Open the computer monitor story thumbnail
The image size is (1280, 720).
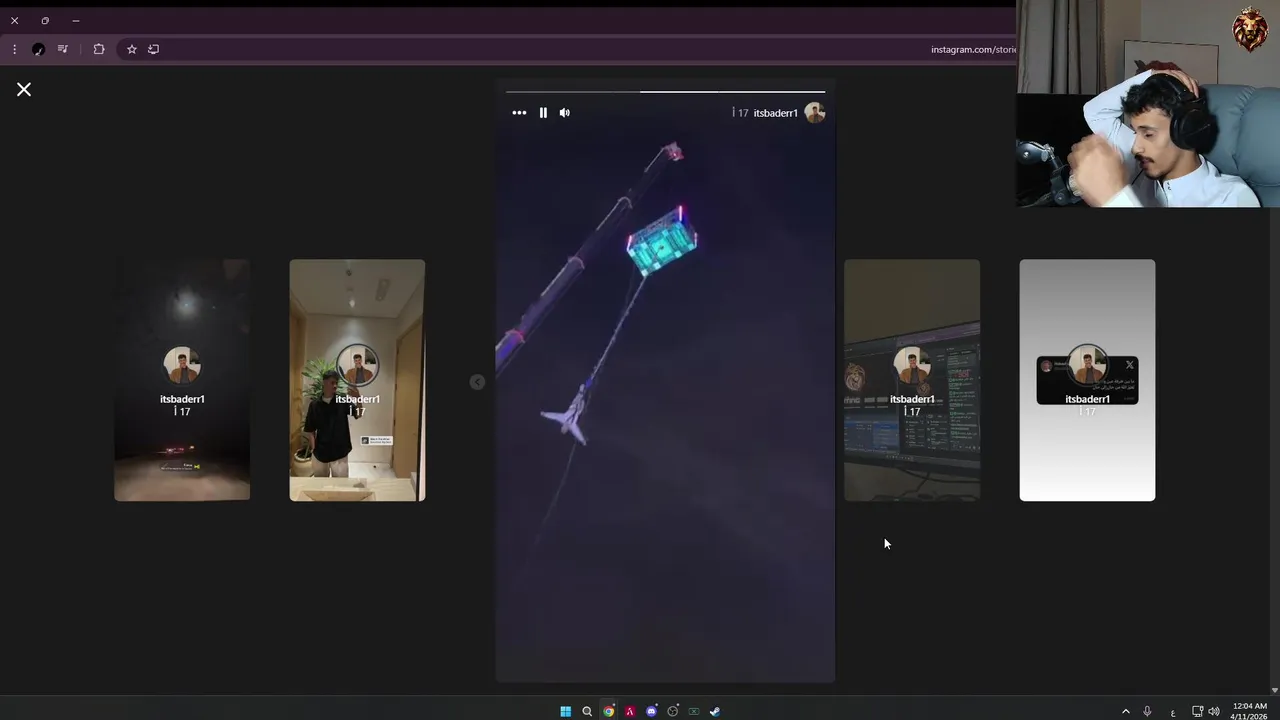[912, 380]
